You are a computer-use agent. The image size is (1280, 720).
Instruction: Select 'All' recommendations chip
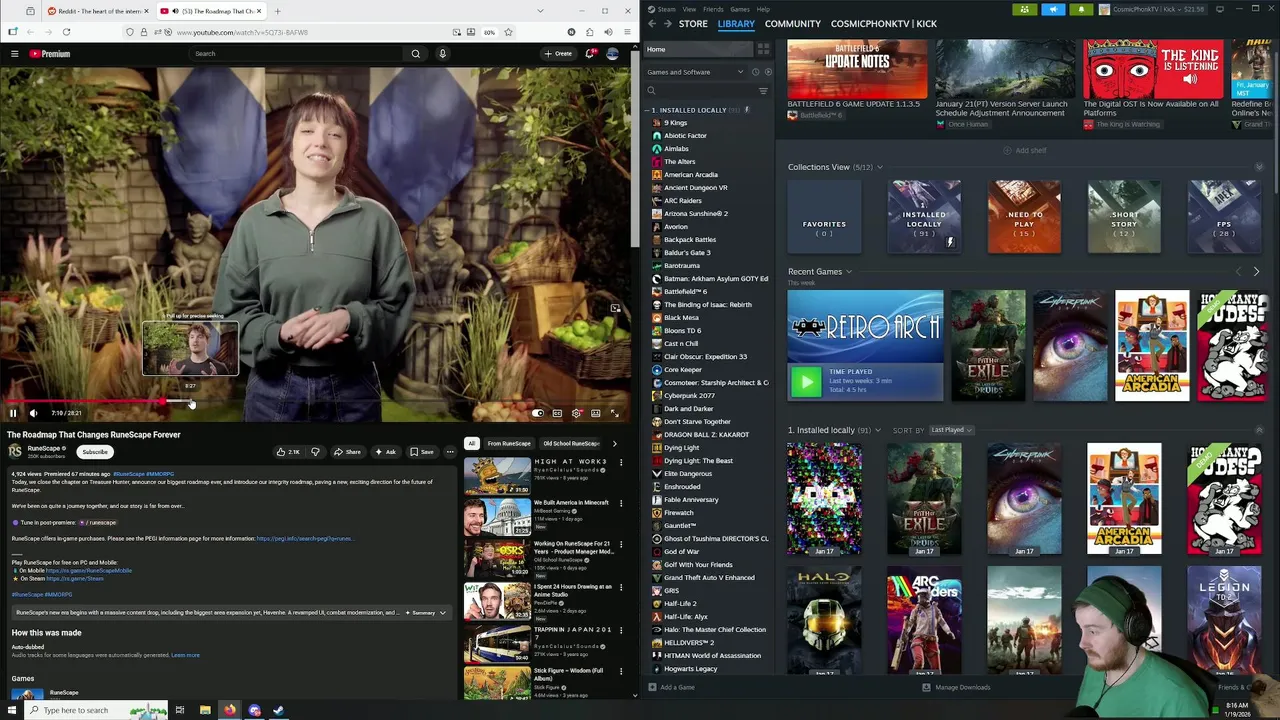pos(471,443)
